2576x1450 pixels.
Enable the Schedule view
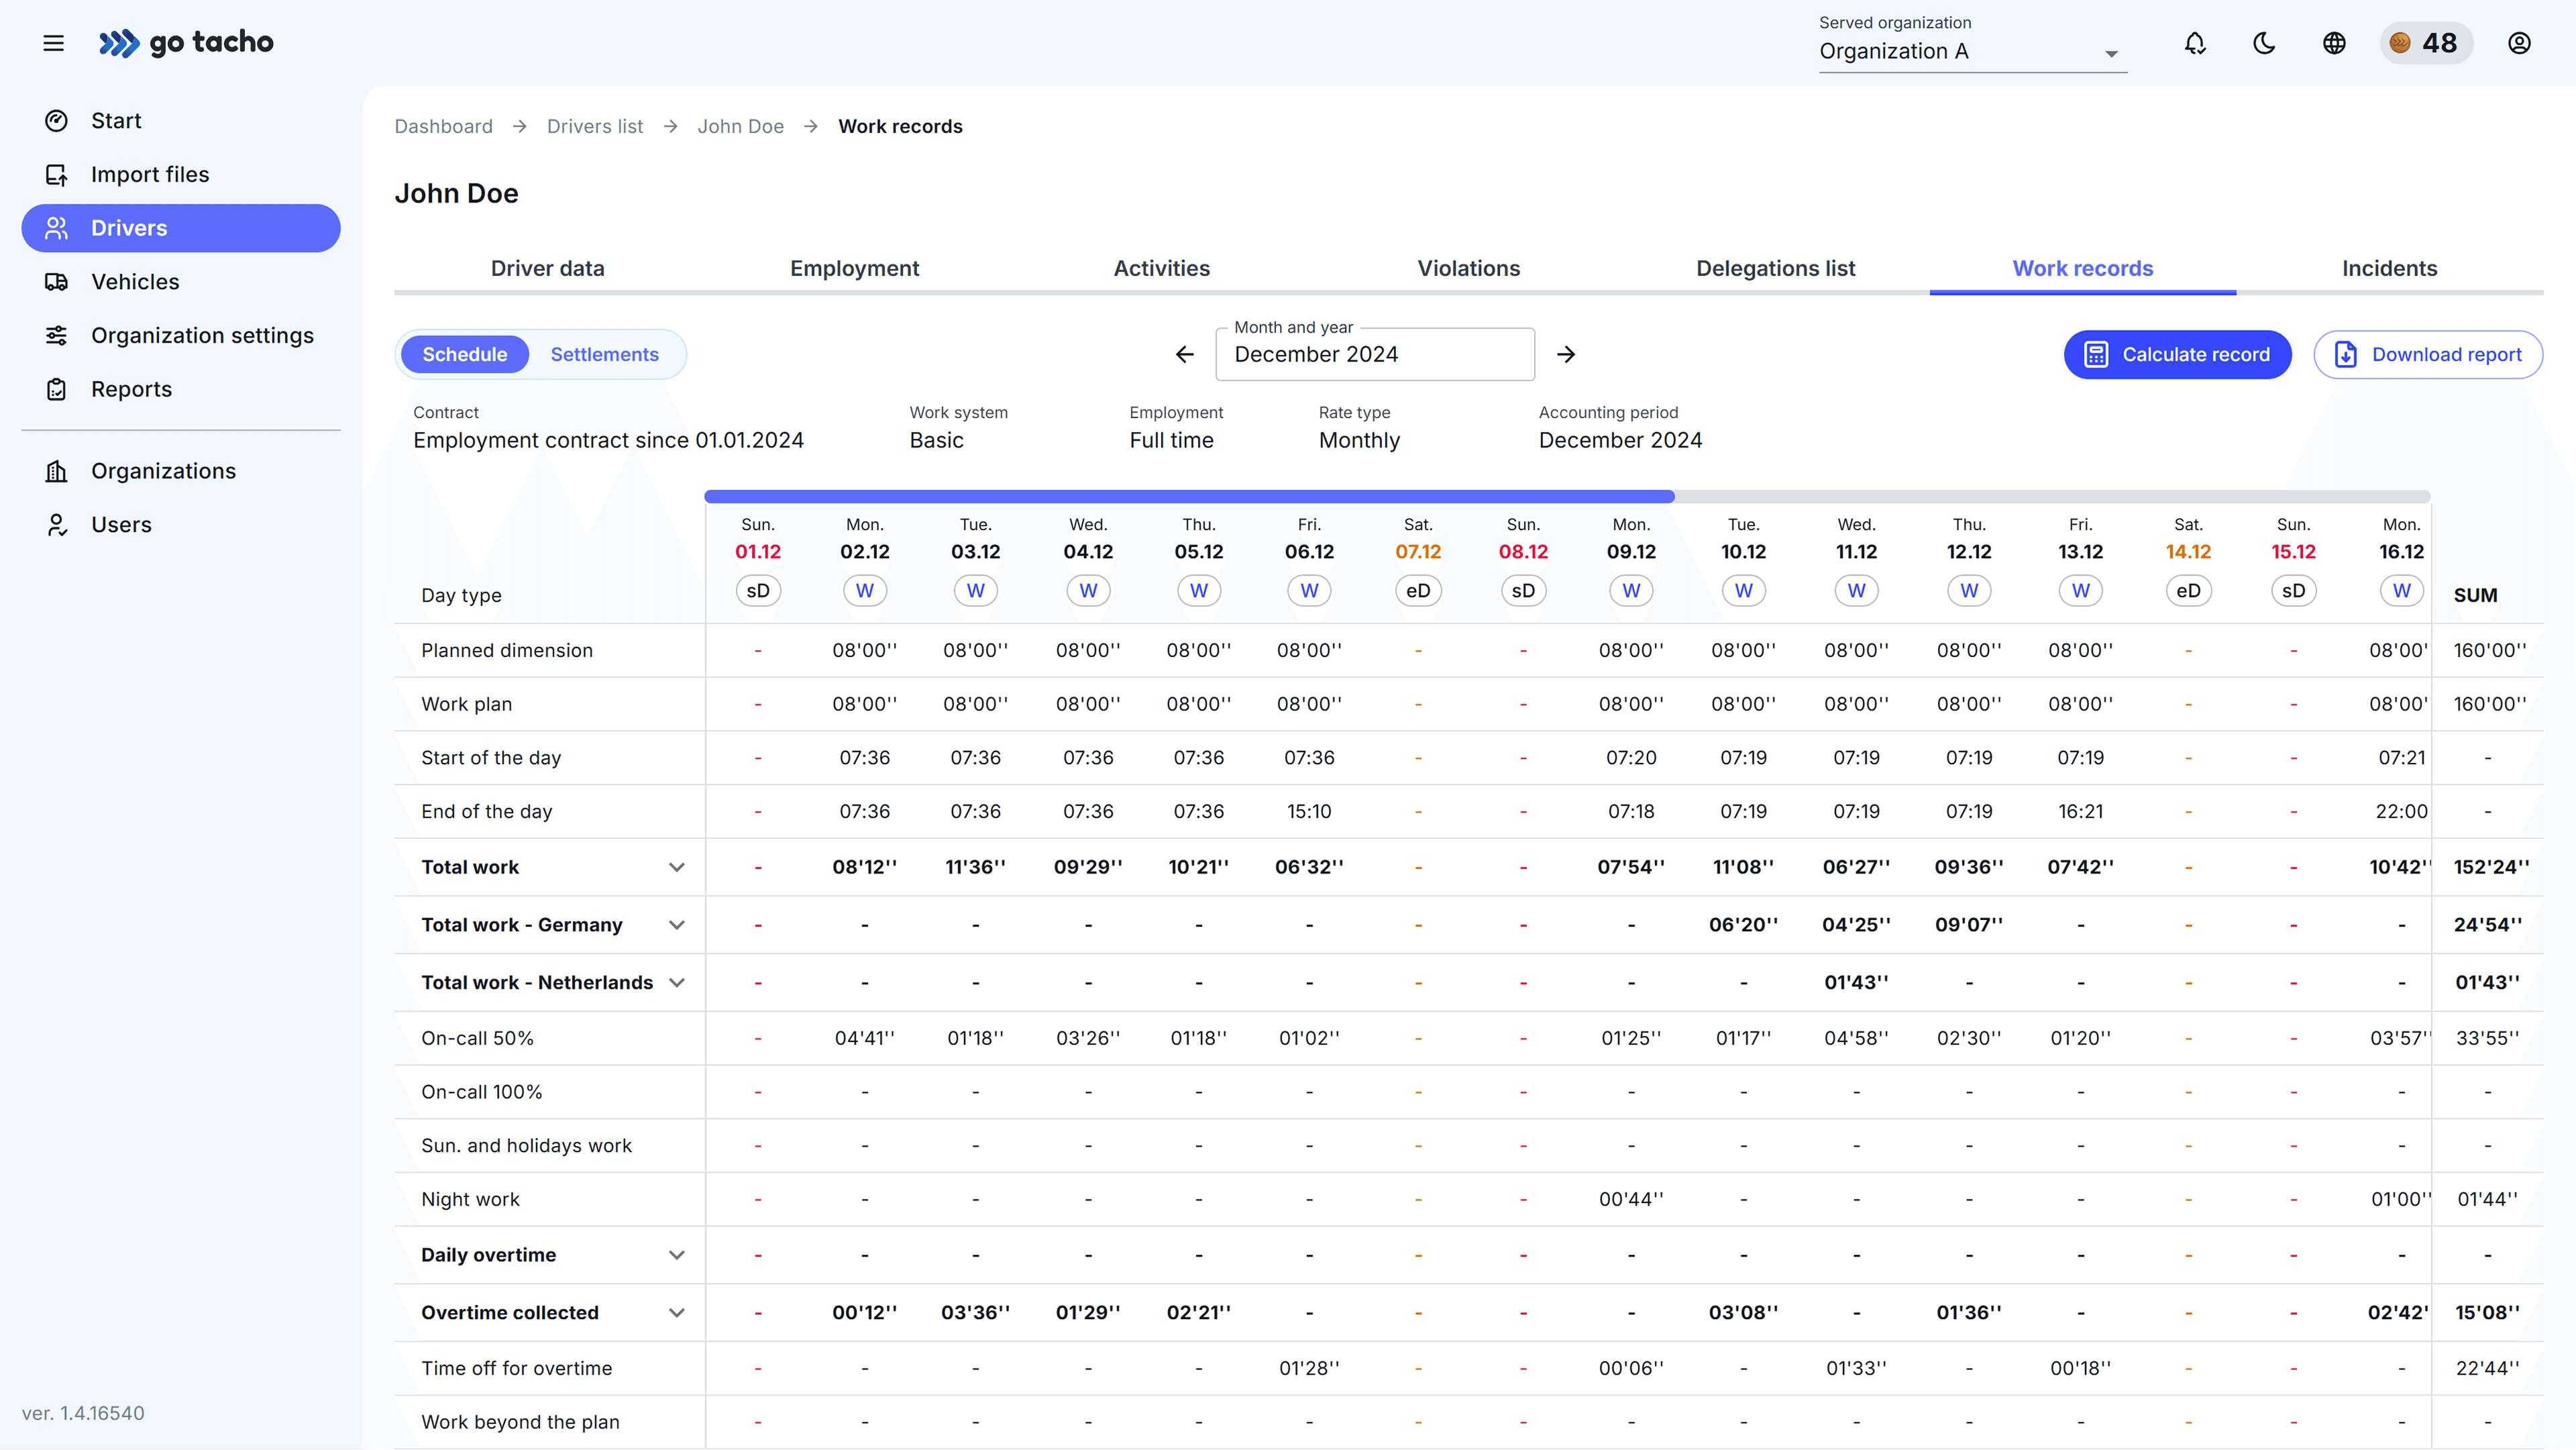(x=464, y=354)
